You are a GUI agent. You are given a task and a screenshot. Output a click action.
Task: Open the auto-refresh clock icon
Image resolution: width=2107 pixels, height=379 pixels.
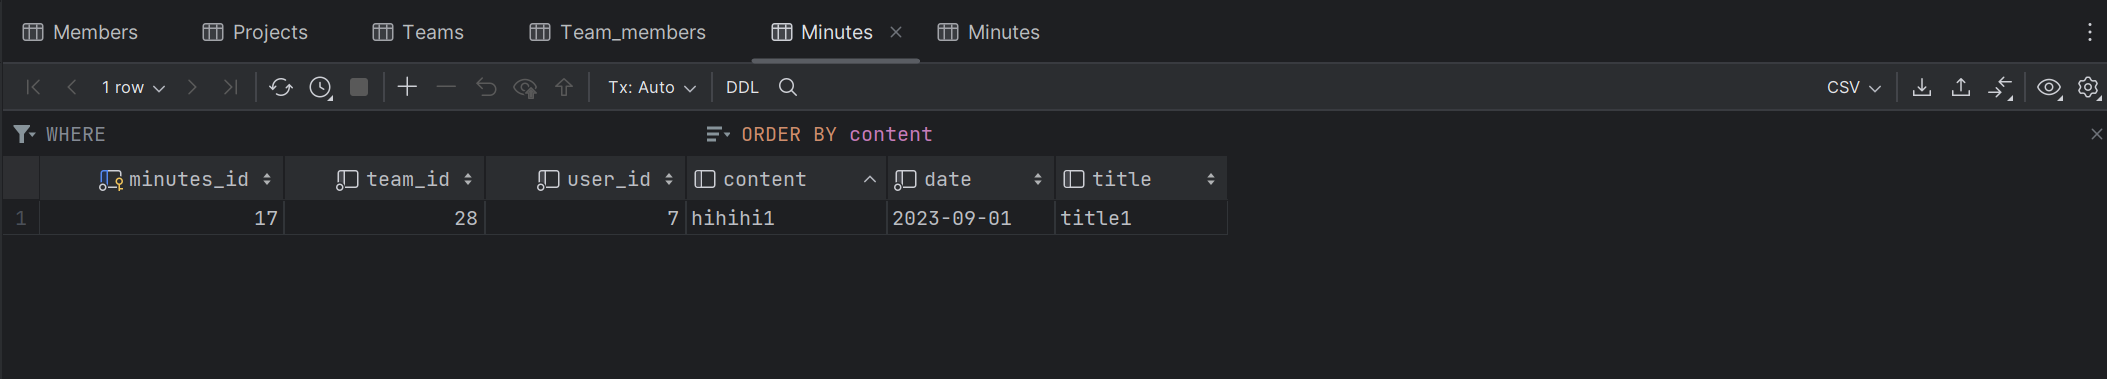coord(320,88)
